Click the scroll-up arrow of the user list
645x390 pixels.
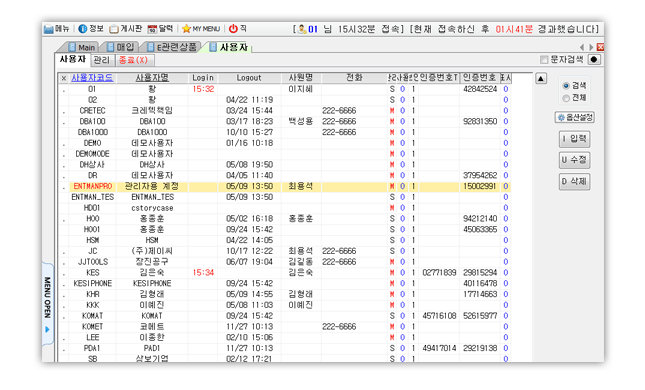click(x=541, y=79)
